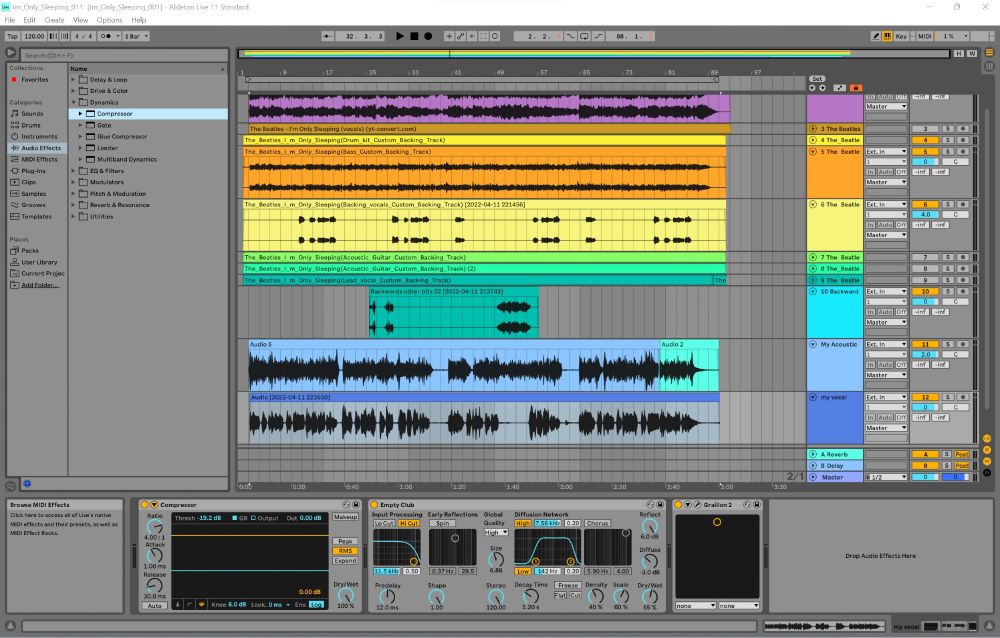The width and height of the screenshot is (1000, 638).
Task: Solo the 'my vocal' track
Action: (948, 397)
